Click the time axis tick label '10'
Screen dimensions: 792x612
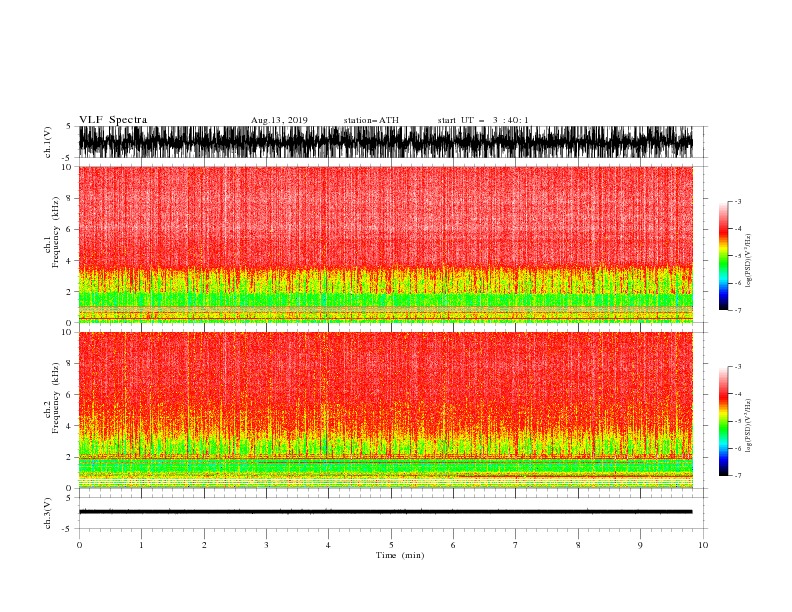tap(703, 545)
